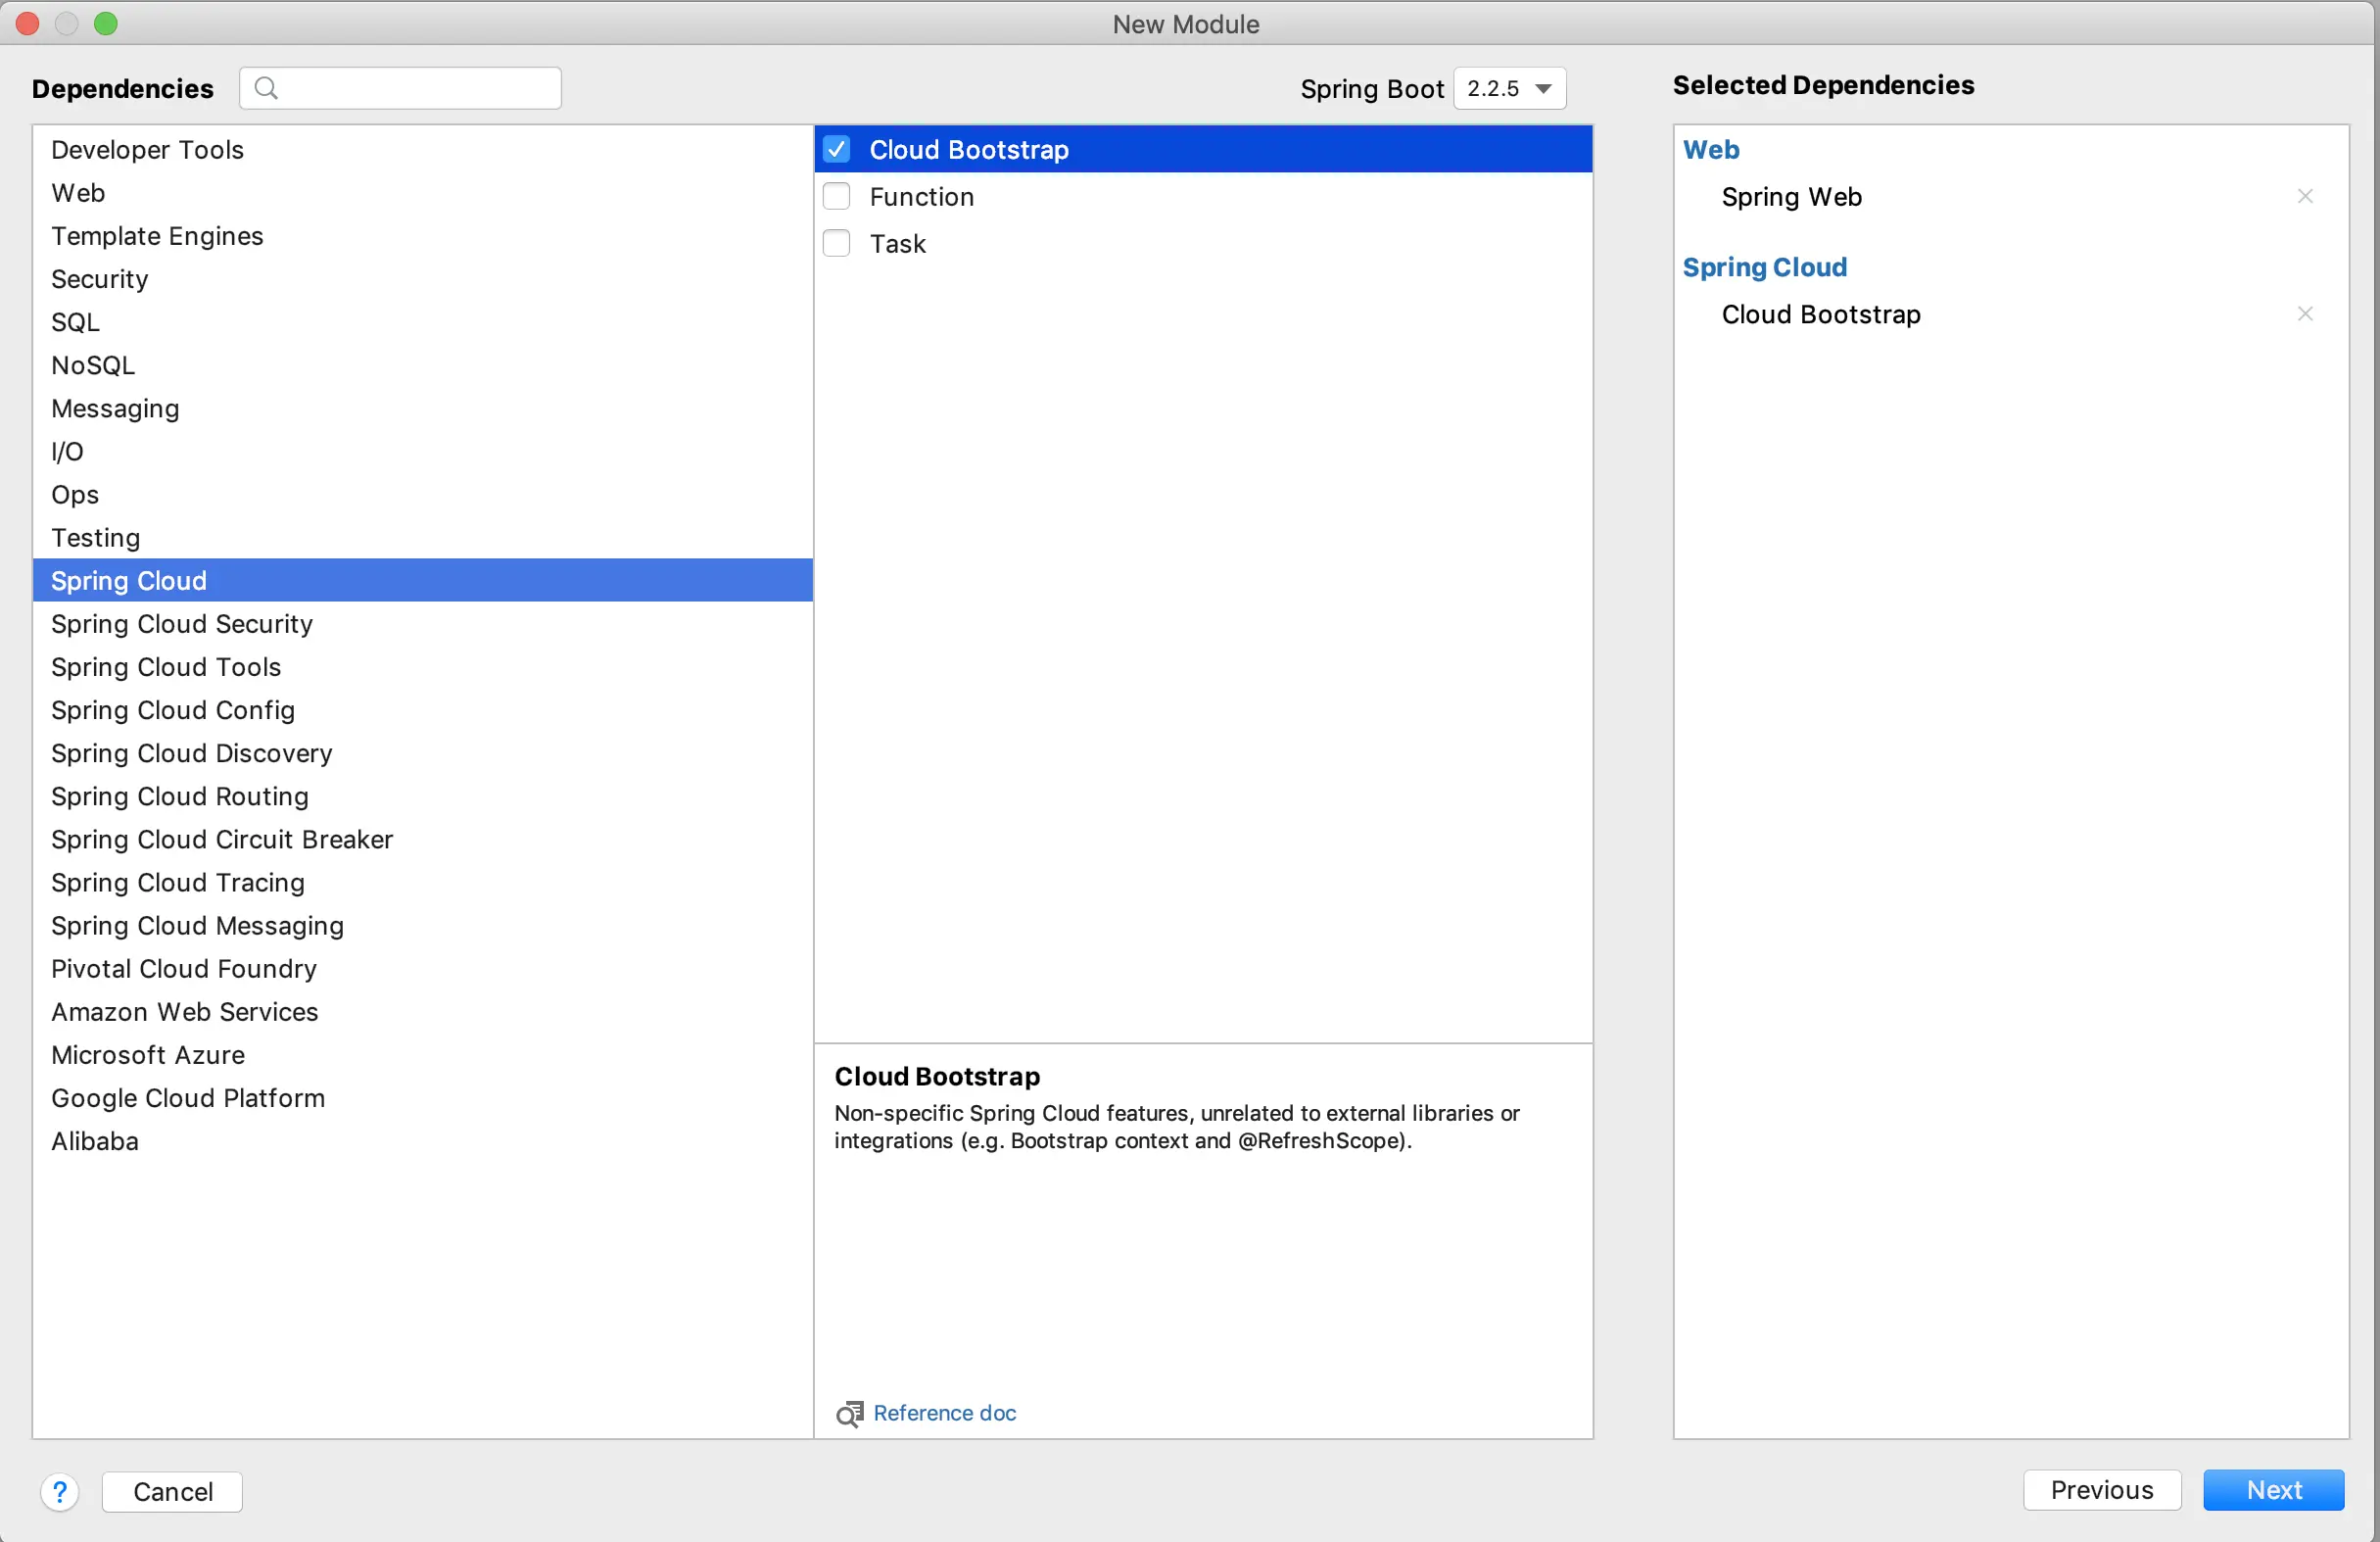
Task: Select Spring Cloud Config category
Action: click(x=173, y=710)
